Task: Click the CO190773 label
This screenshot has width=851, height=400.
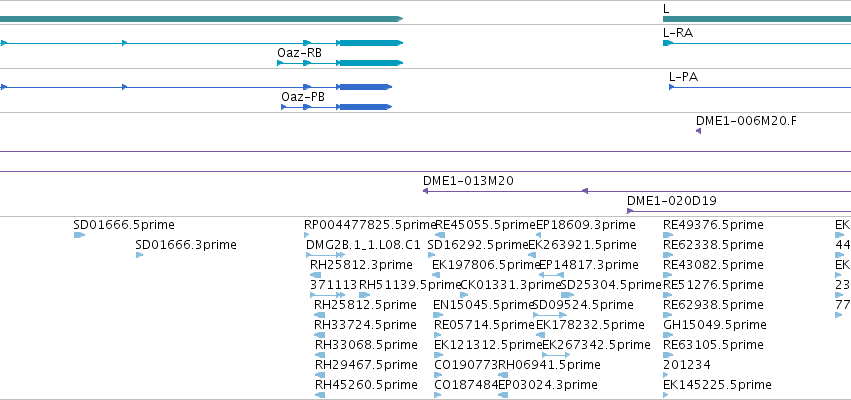Action: 466,365
